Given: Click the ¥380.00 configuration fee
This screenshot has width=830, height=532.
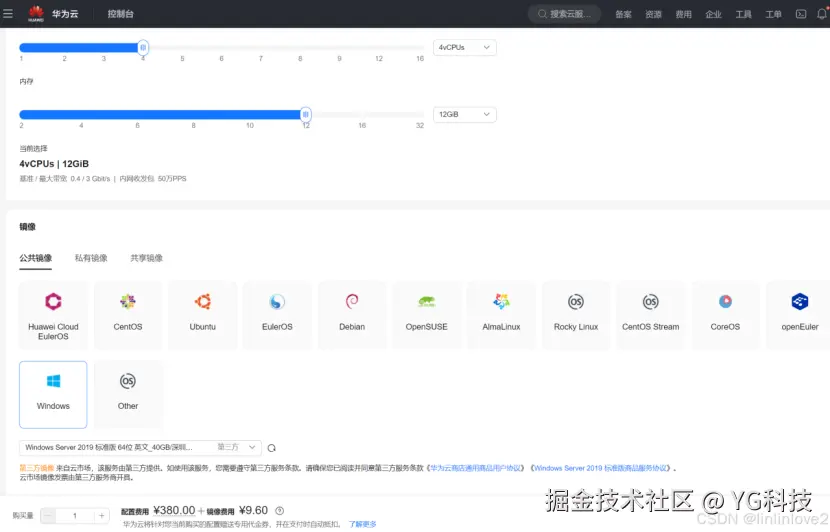Looking at the screenshot, I should [174, 510].
